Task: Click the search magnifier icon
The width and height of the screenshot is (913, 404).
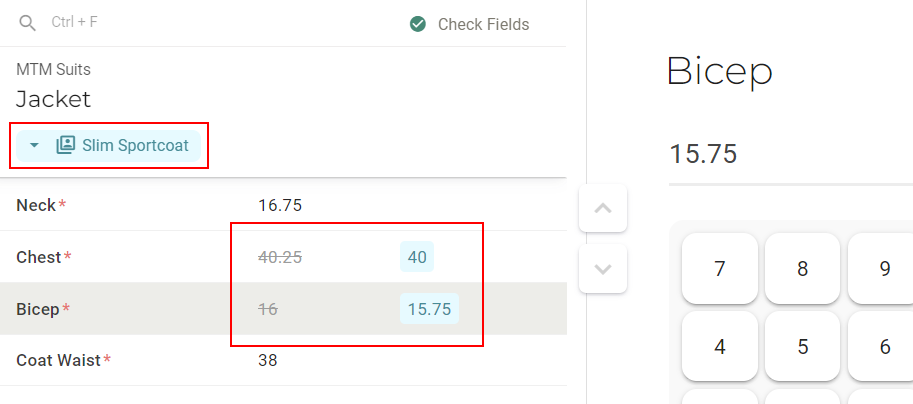Action: pyautogui.click(x=27, y=23)
